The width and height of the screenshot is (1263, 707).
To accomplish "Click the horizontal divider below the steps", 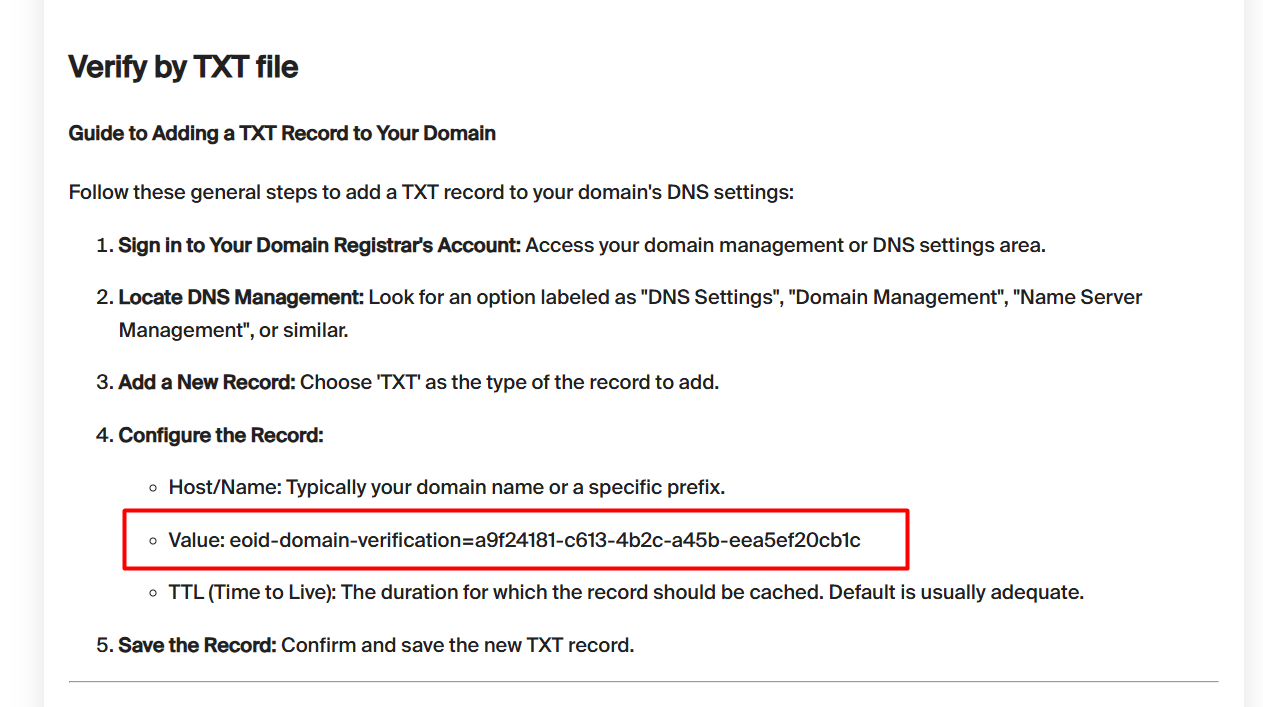I will coord(643,682).
